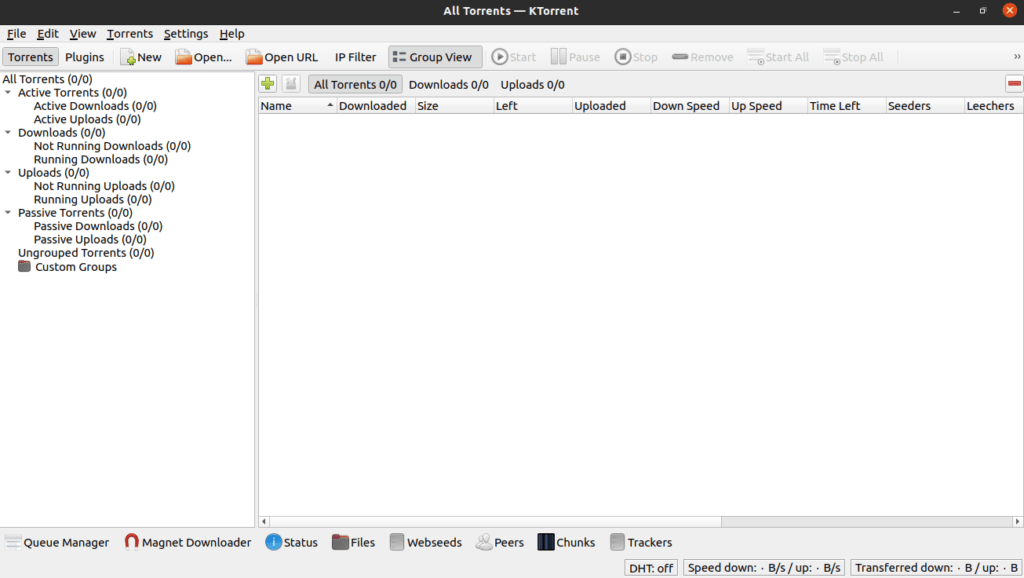
Task: Sort by Left column header
Action: pos(532,106)
